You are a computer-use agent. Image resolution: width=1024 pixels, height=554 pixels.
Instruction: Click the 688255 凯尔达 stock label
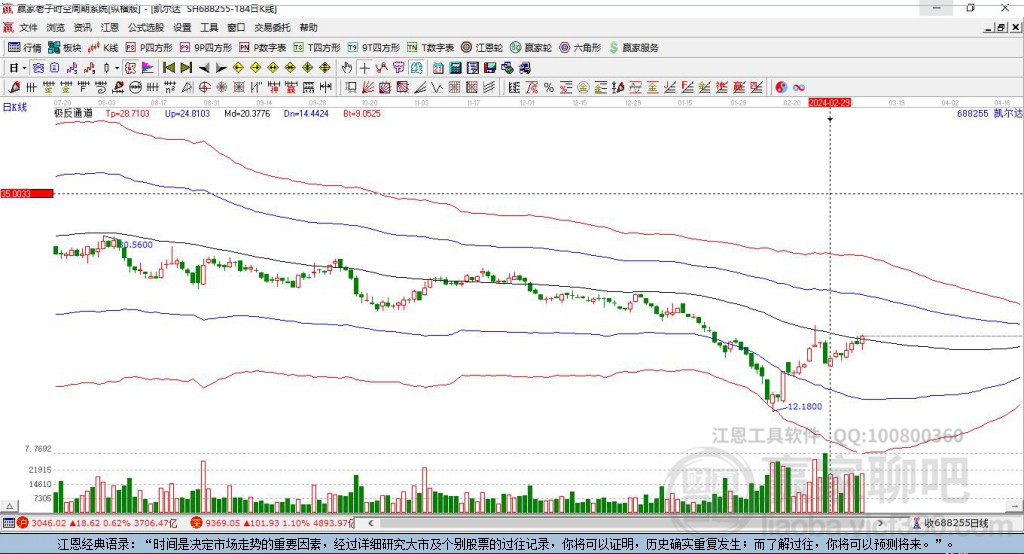pos(989,113)
